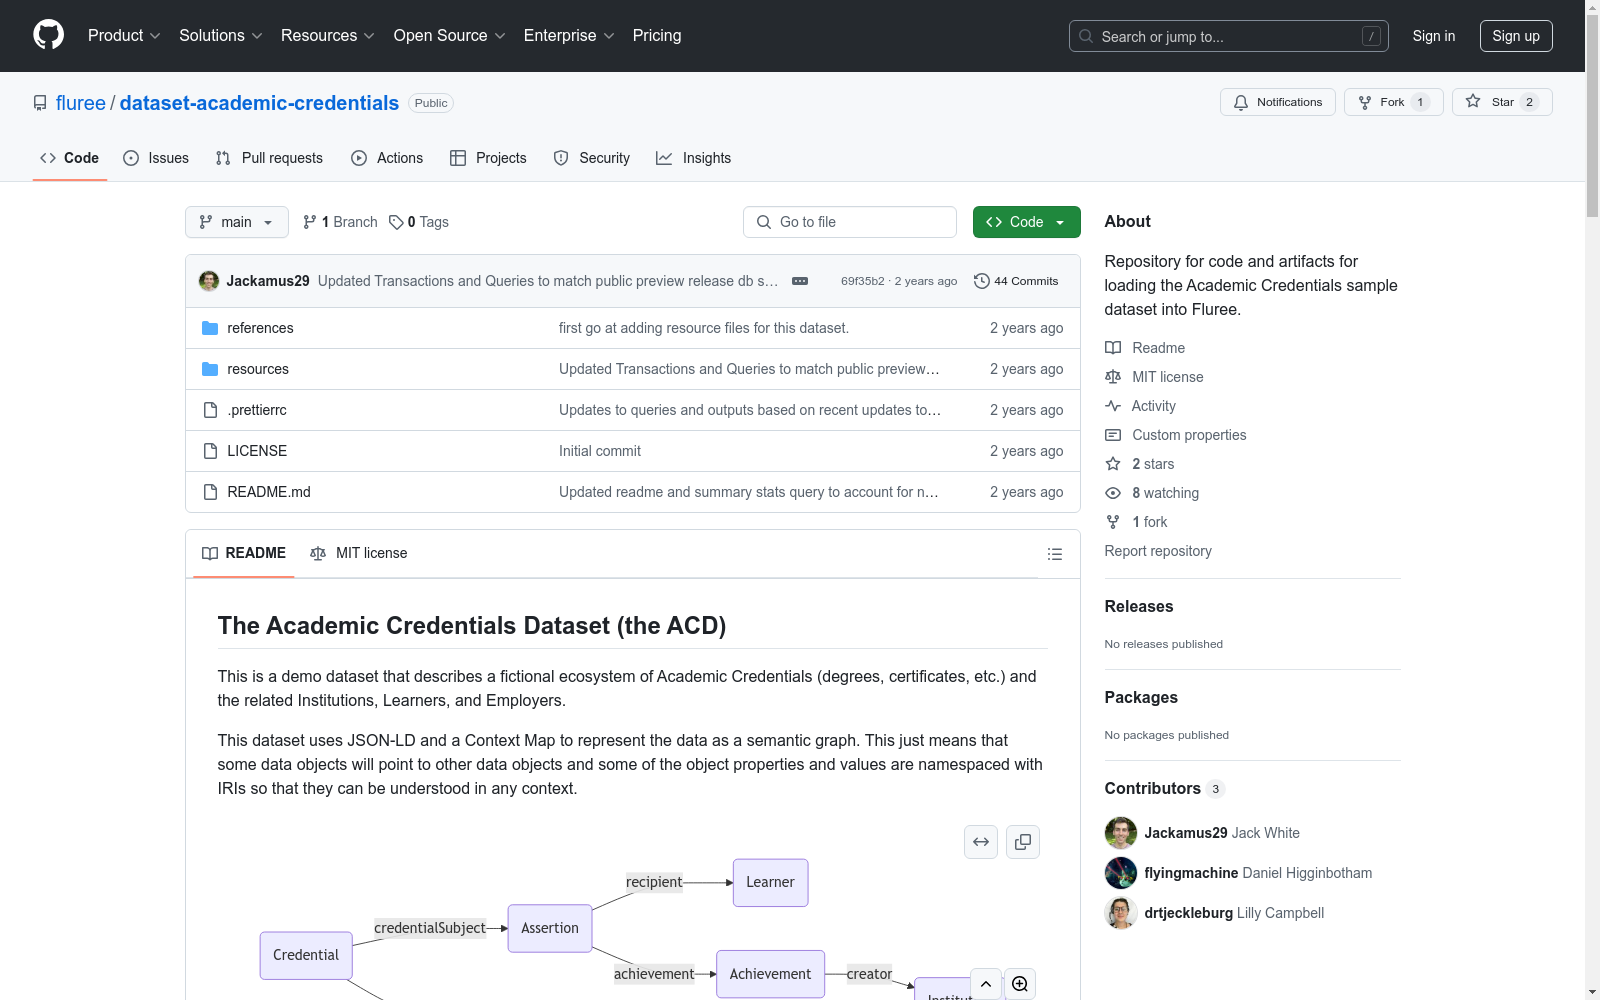Open the Pricing page
Image resolution: width=1600 pixels, height=1000 pixels.
click(657, 36)
